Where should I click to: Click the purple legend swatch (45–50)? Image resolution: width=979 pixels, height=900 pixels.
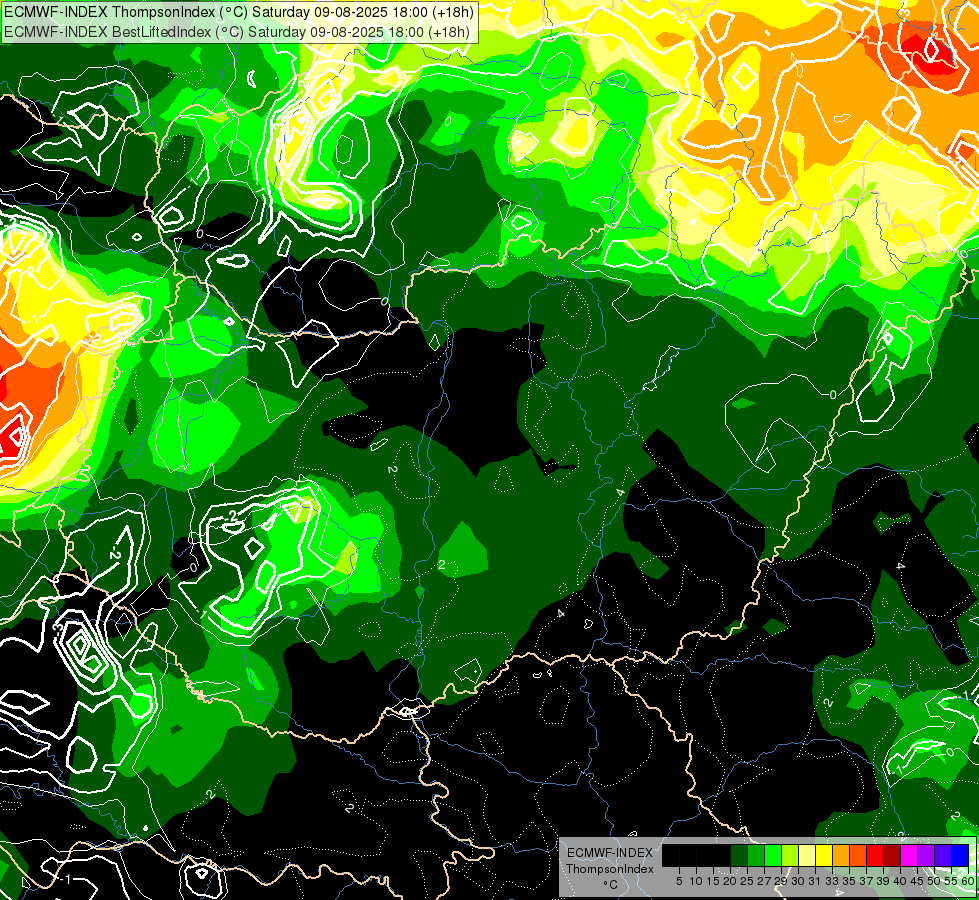[x=926, y=855]
